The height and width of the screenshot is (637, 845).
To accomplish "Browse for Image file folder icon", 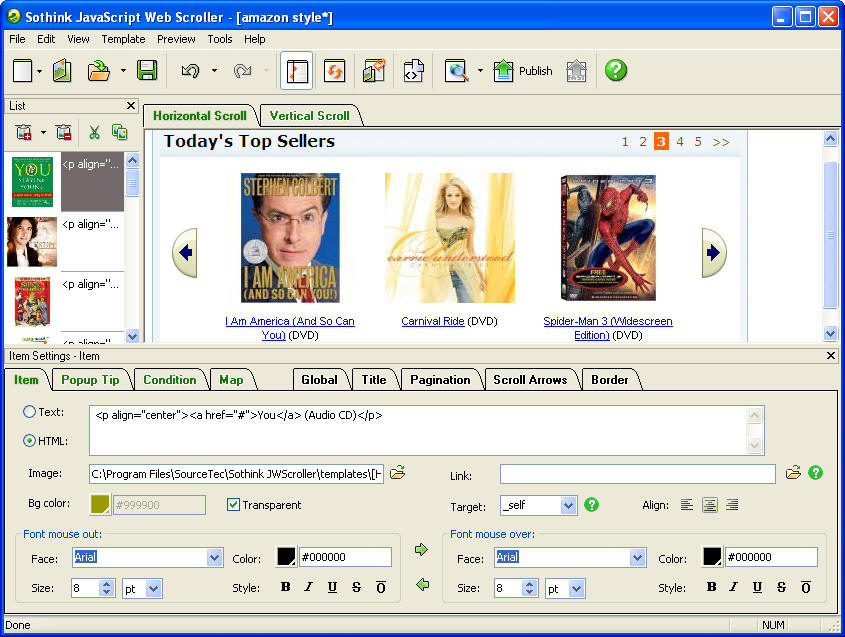I will 397,473.
